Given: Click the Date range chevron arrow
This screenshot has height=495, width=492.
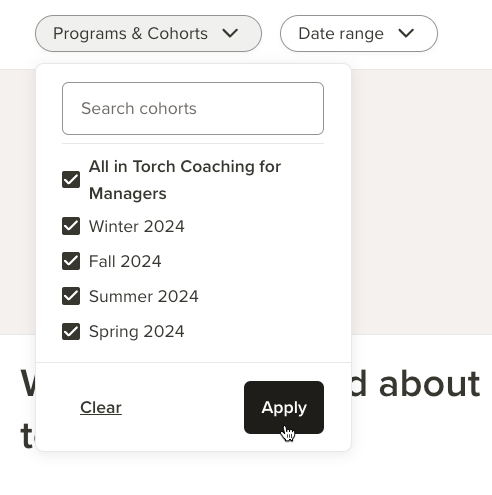Looking at the screenshot, I should 406,33.
